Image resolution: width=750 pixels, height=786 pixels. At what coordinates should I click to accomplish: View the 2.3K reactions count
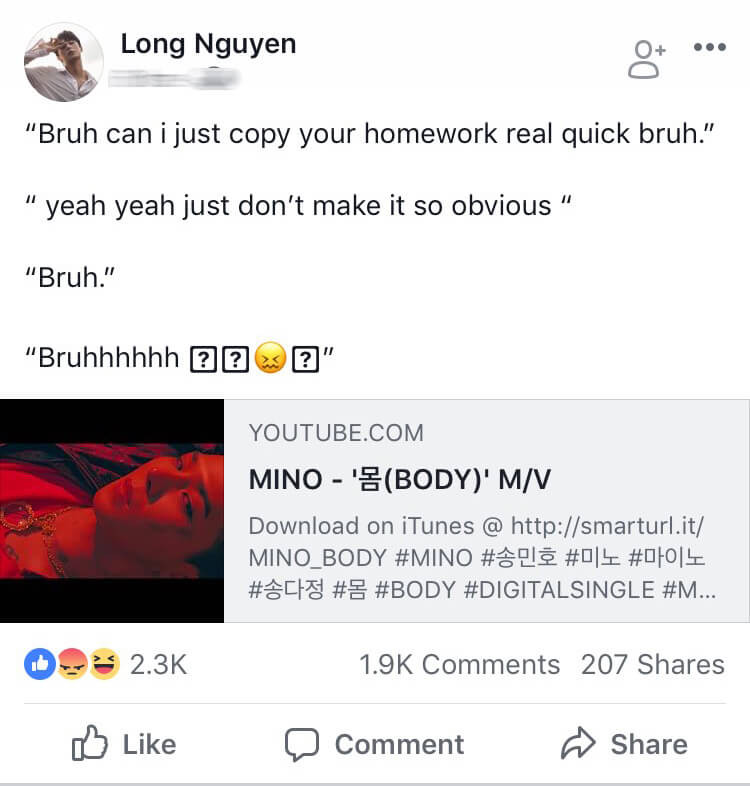(x=158, y=665)
